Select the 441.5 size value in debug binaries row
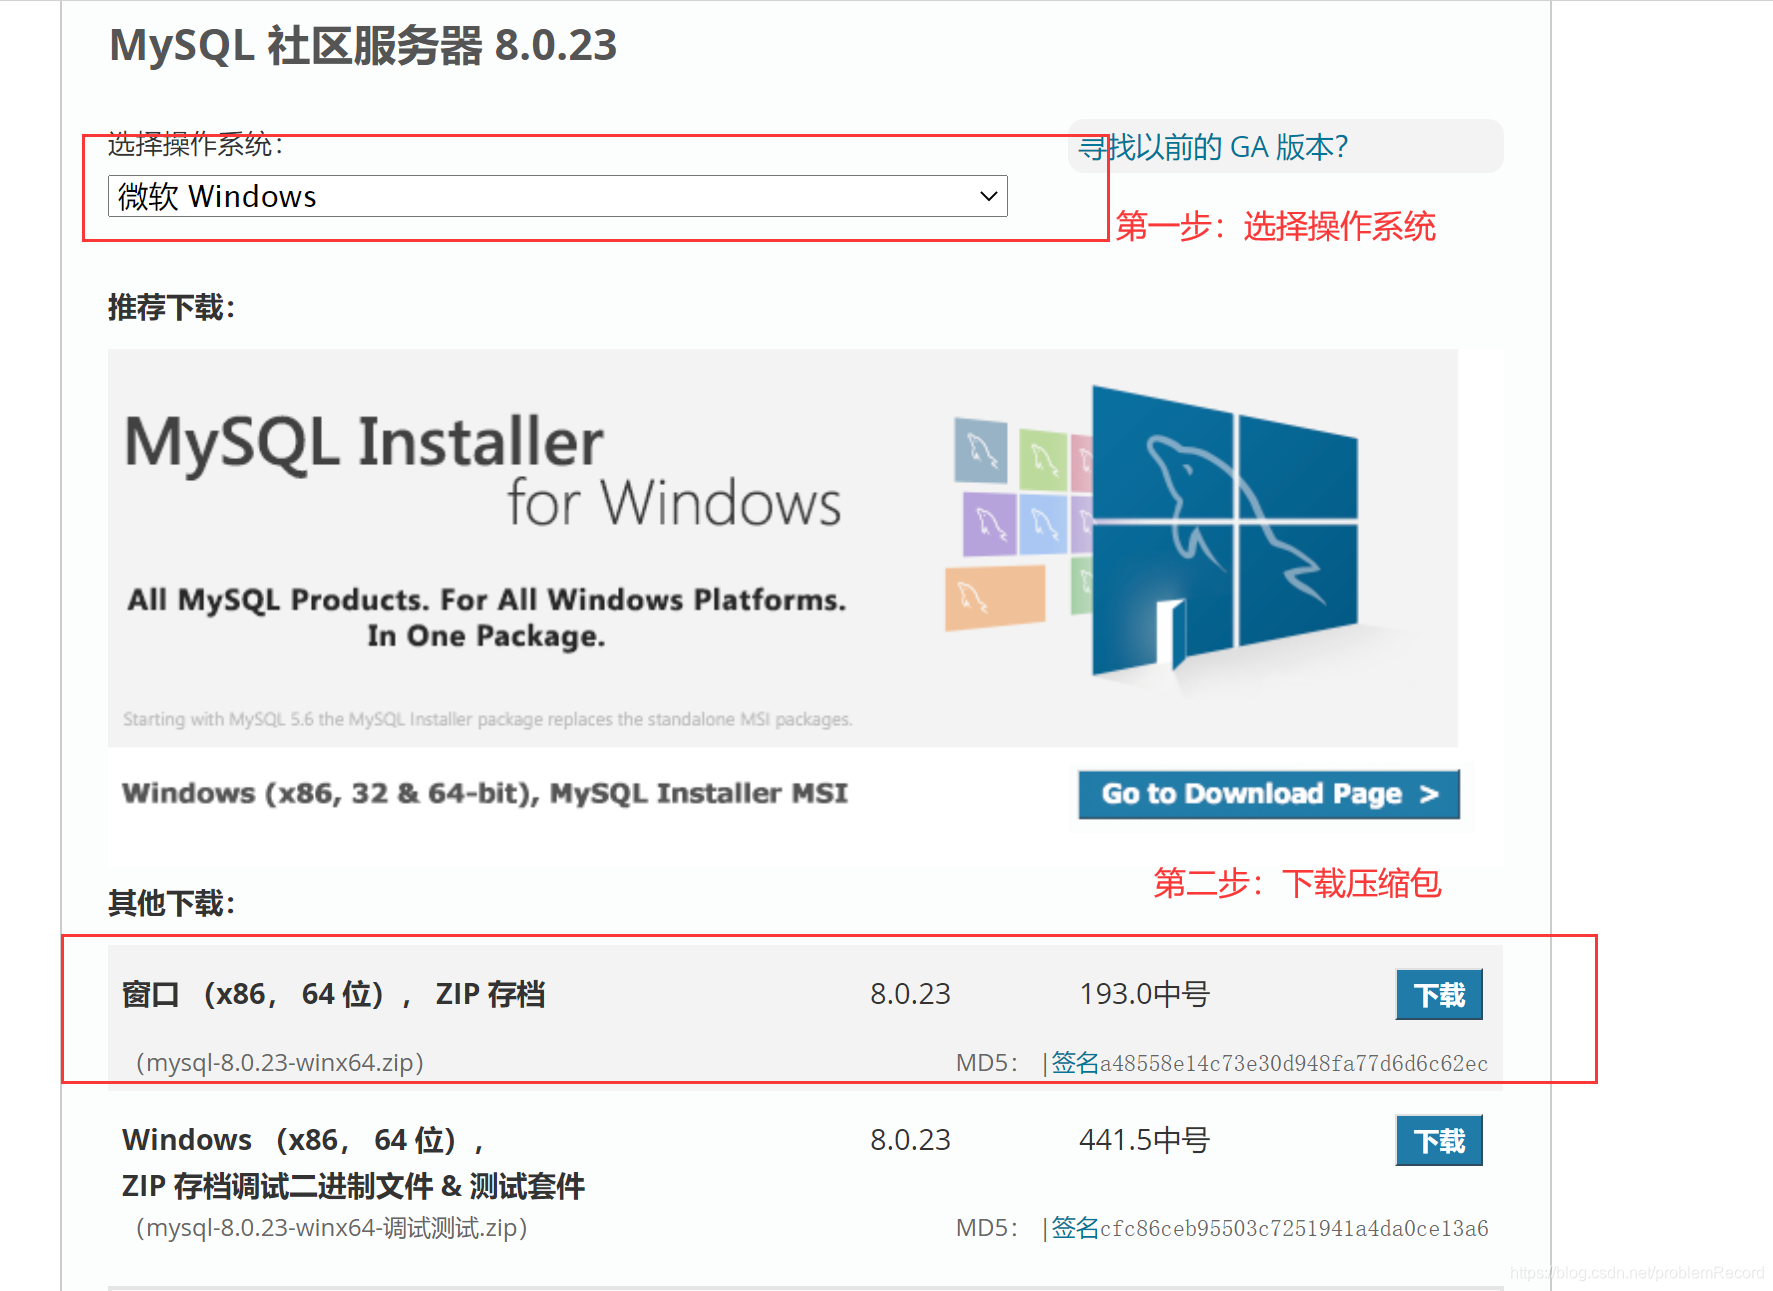Viewport: 1773px width, 1291px height. coord(1145,1140)
